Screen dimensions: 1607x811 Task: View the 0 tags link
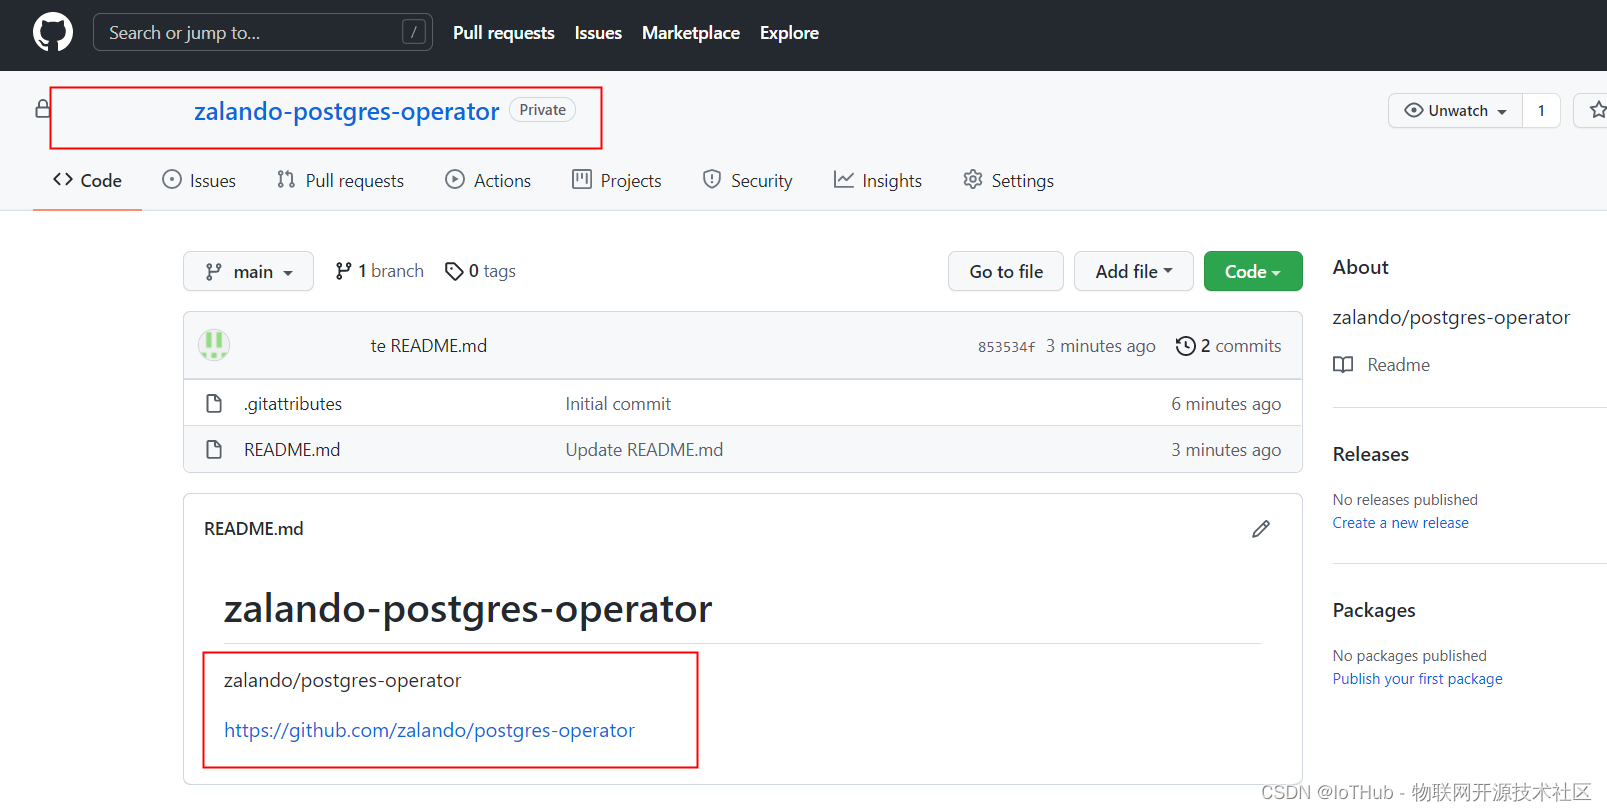click(480, 271)
